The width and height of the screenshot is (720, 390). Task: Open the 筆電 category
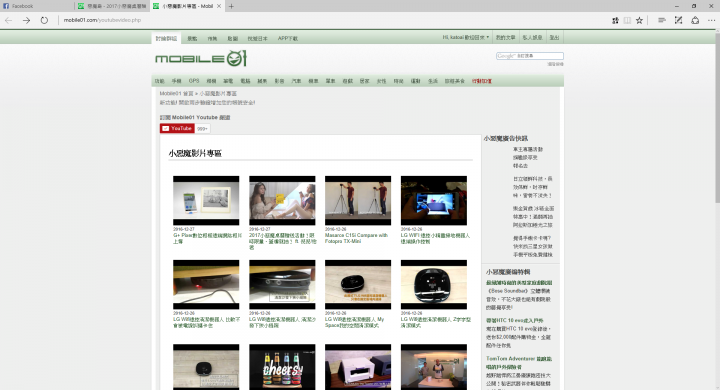pos(228,81)
